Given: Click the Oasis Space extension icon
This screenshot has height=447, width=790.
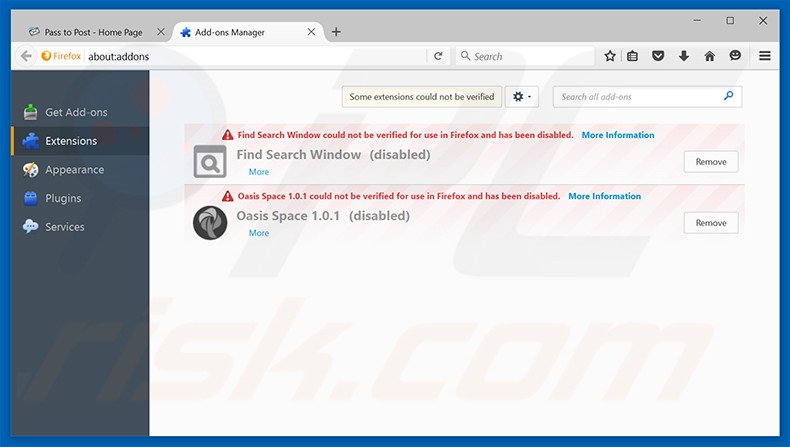Looking at the screenshot, I should 210,222.
